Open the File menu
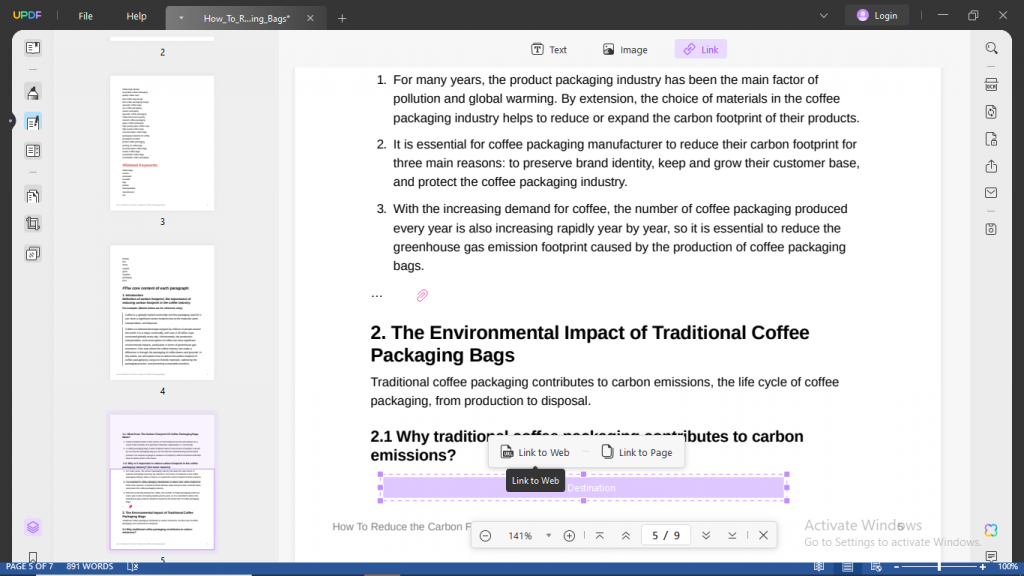The image size is (1024, 576). click(x=86, y=17)
